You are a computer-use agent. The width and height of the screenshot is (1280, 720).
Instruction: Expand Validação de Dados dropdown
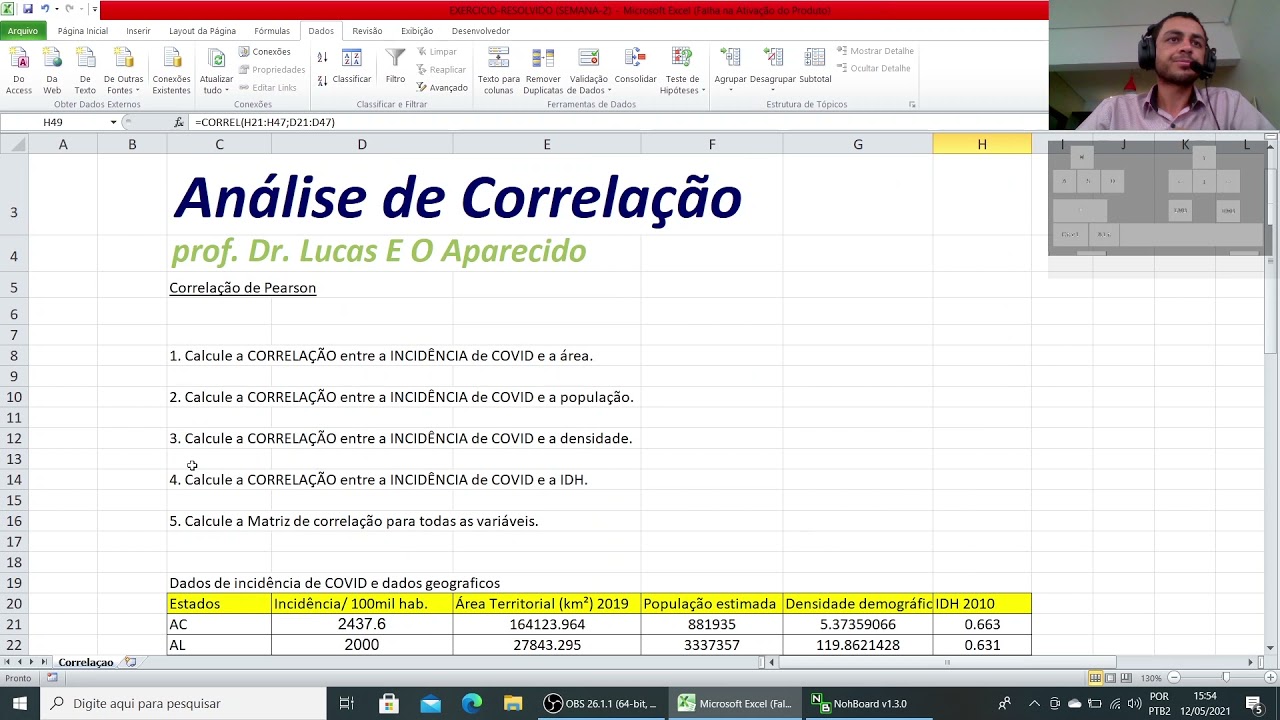(588, 85)
